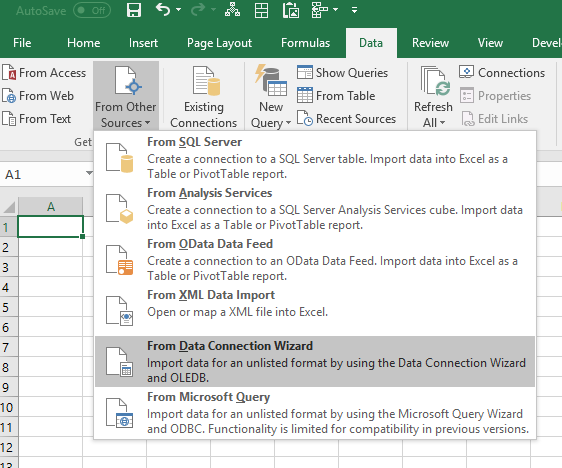Toggle the AutoSave switch
This screenshot has height=468, width=562.
tap(92, 10)
